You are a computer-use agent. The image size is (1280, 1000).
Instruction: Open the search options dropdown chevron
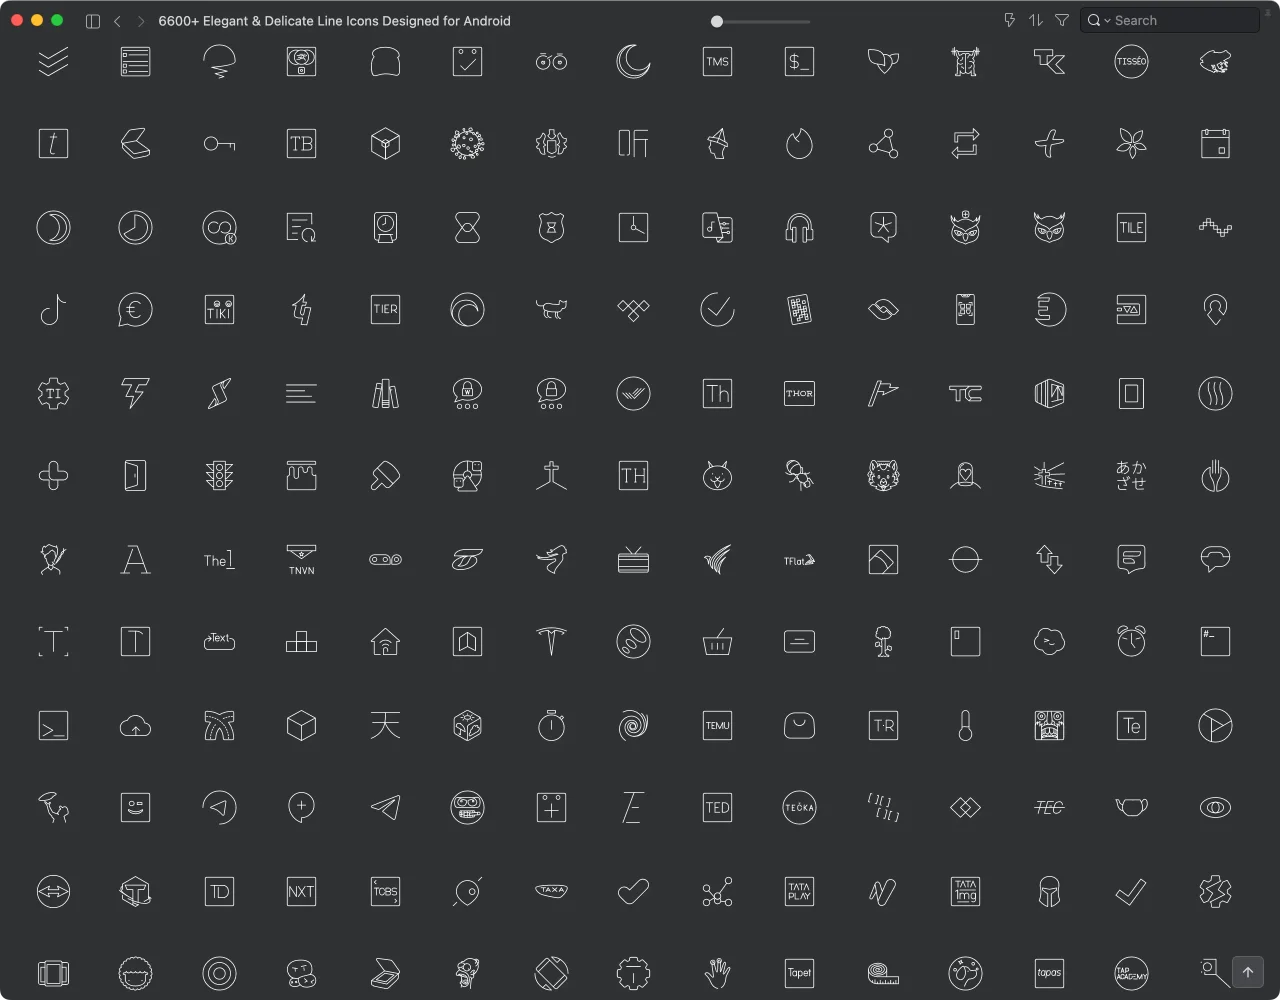tap(1108, 21)
